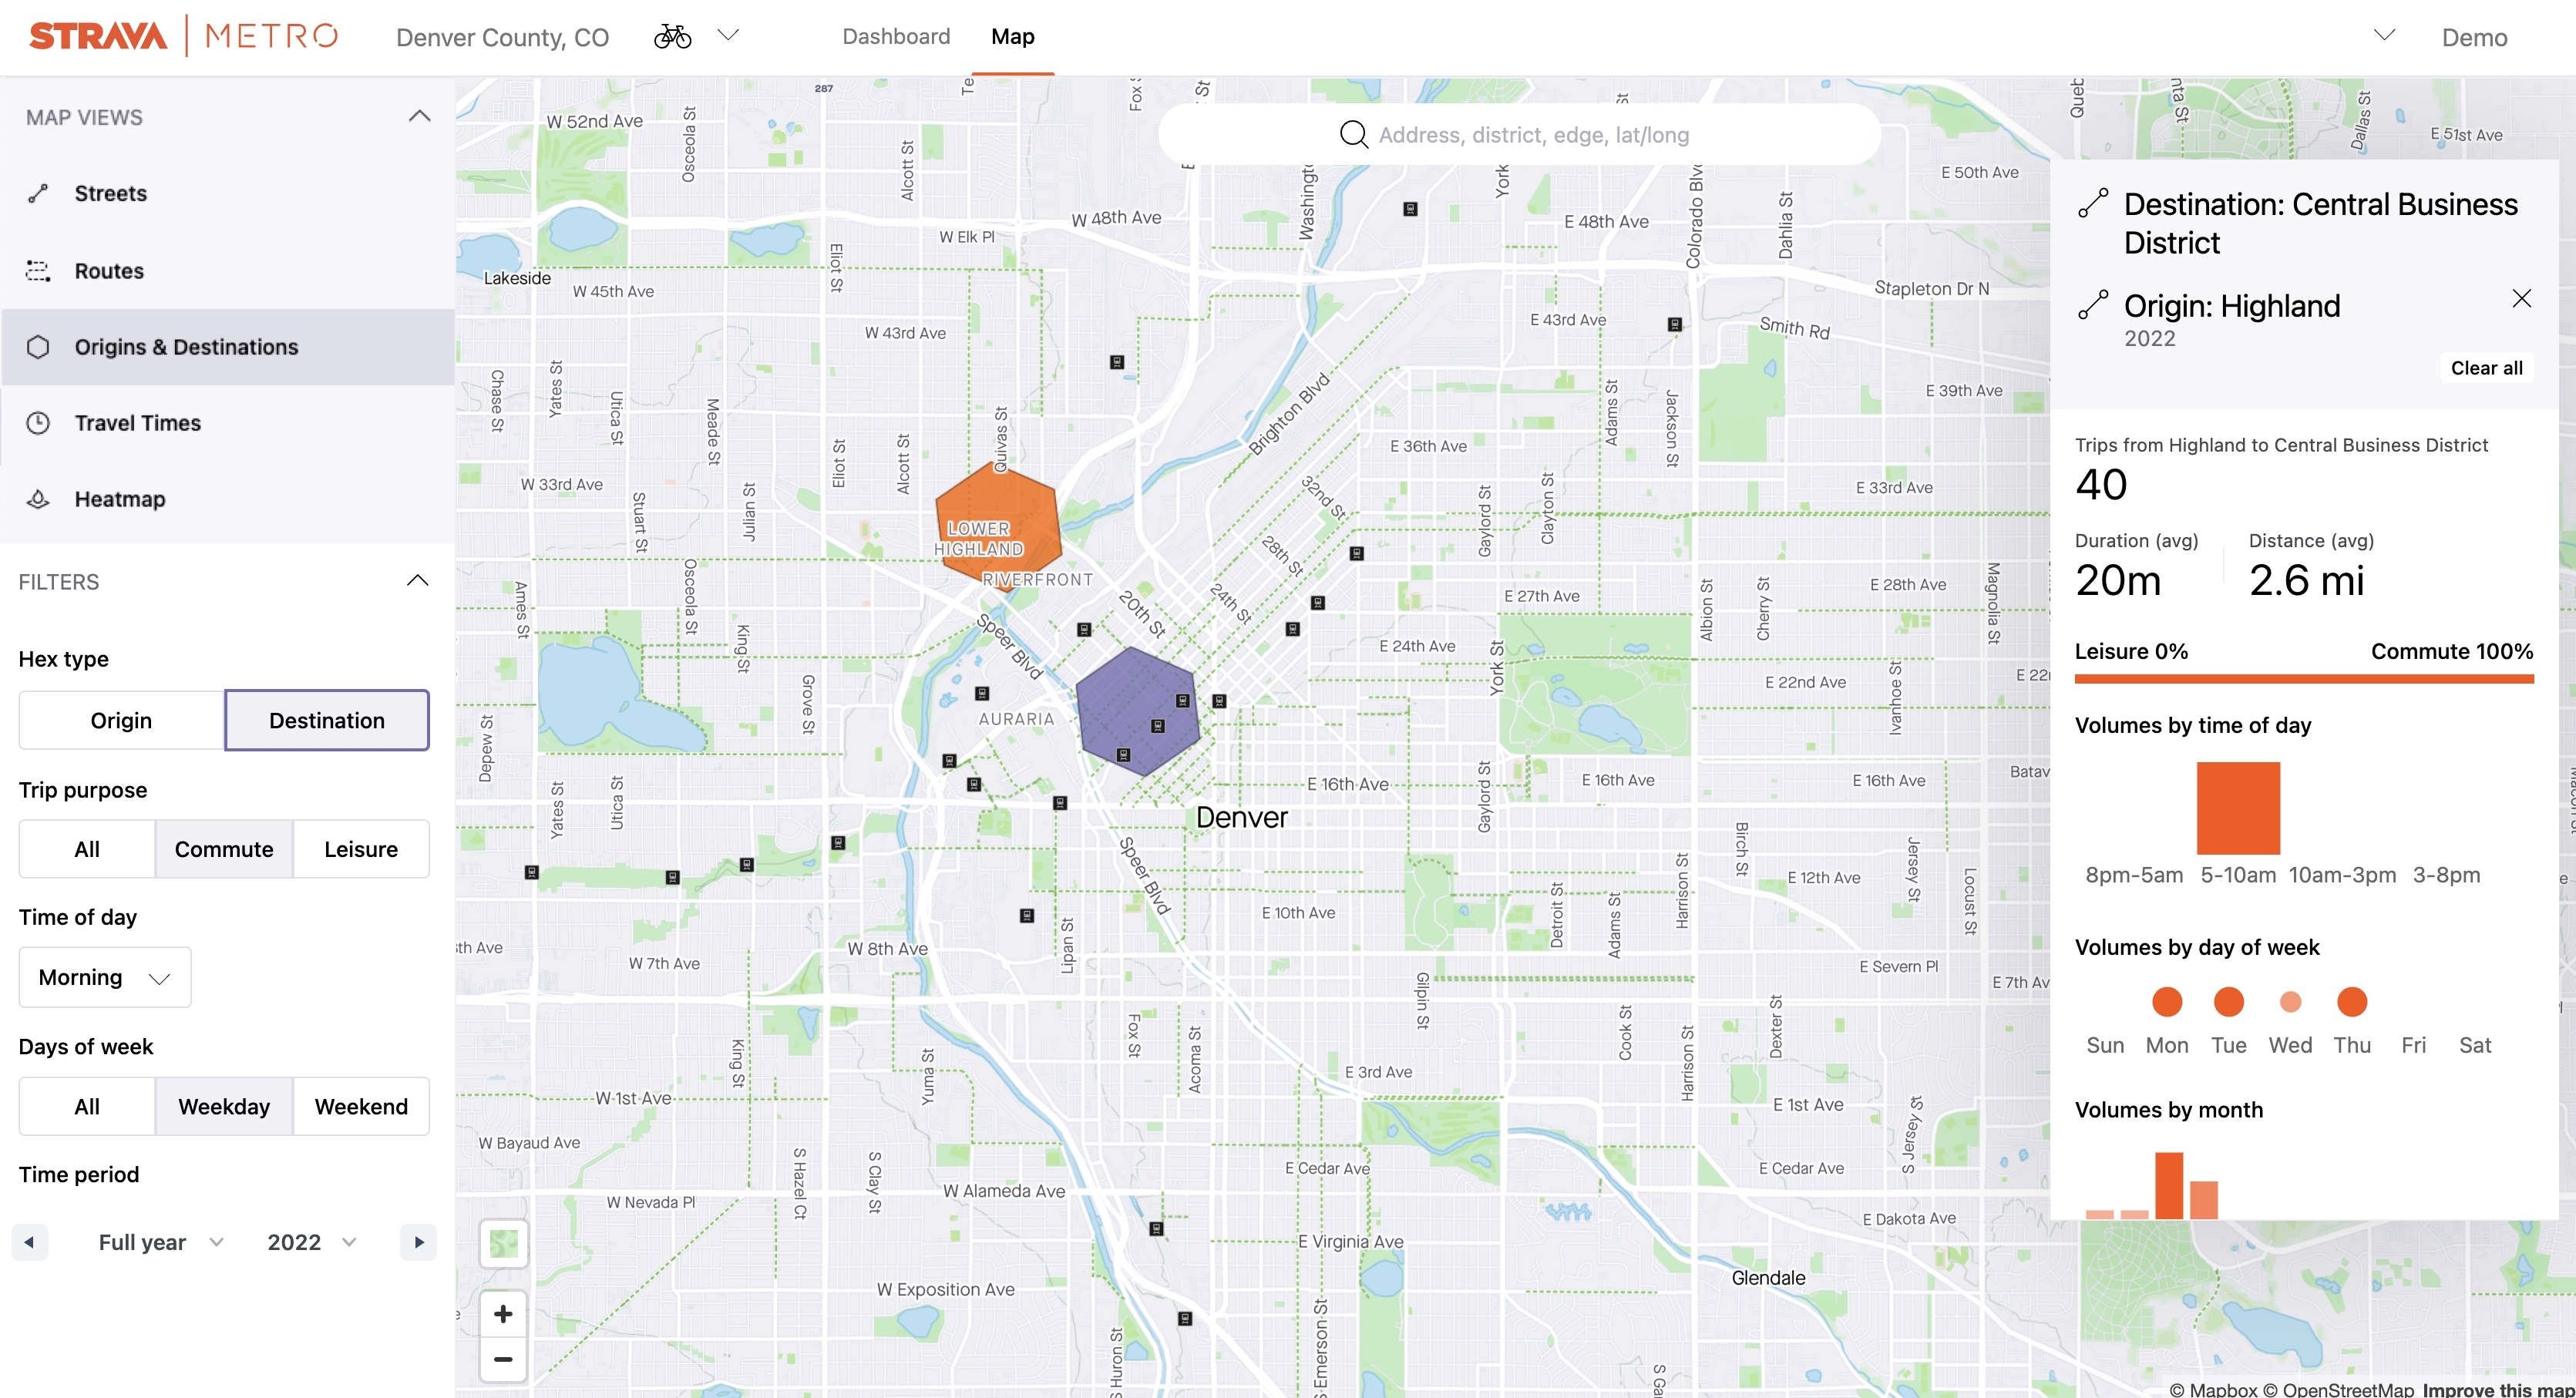Go to previous time period arrow
The height and width of the screenshot is (1398, 2576).
pos(29,1242)
